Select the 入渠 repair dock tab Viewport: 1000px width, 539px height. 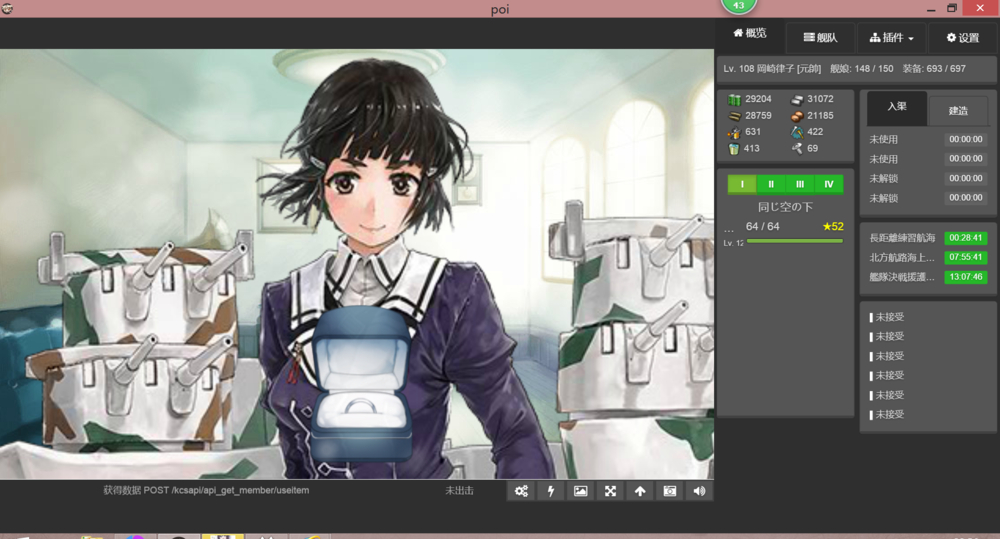[897, 107]
